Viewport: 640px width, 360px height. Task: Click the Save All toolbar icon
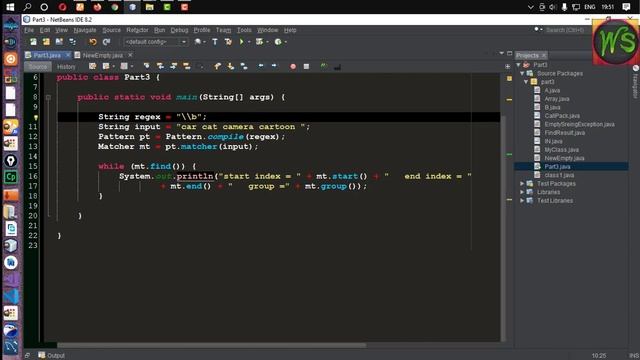pos(72,42)
